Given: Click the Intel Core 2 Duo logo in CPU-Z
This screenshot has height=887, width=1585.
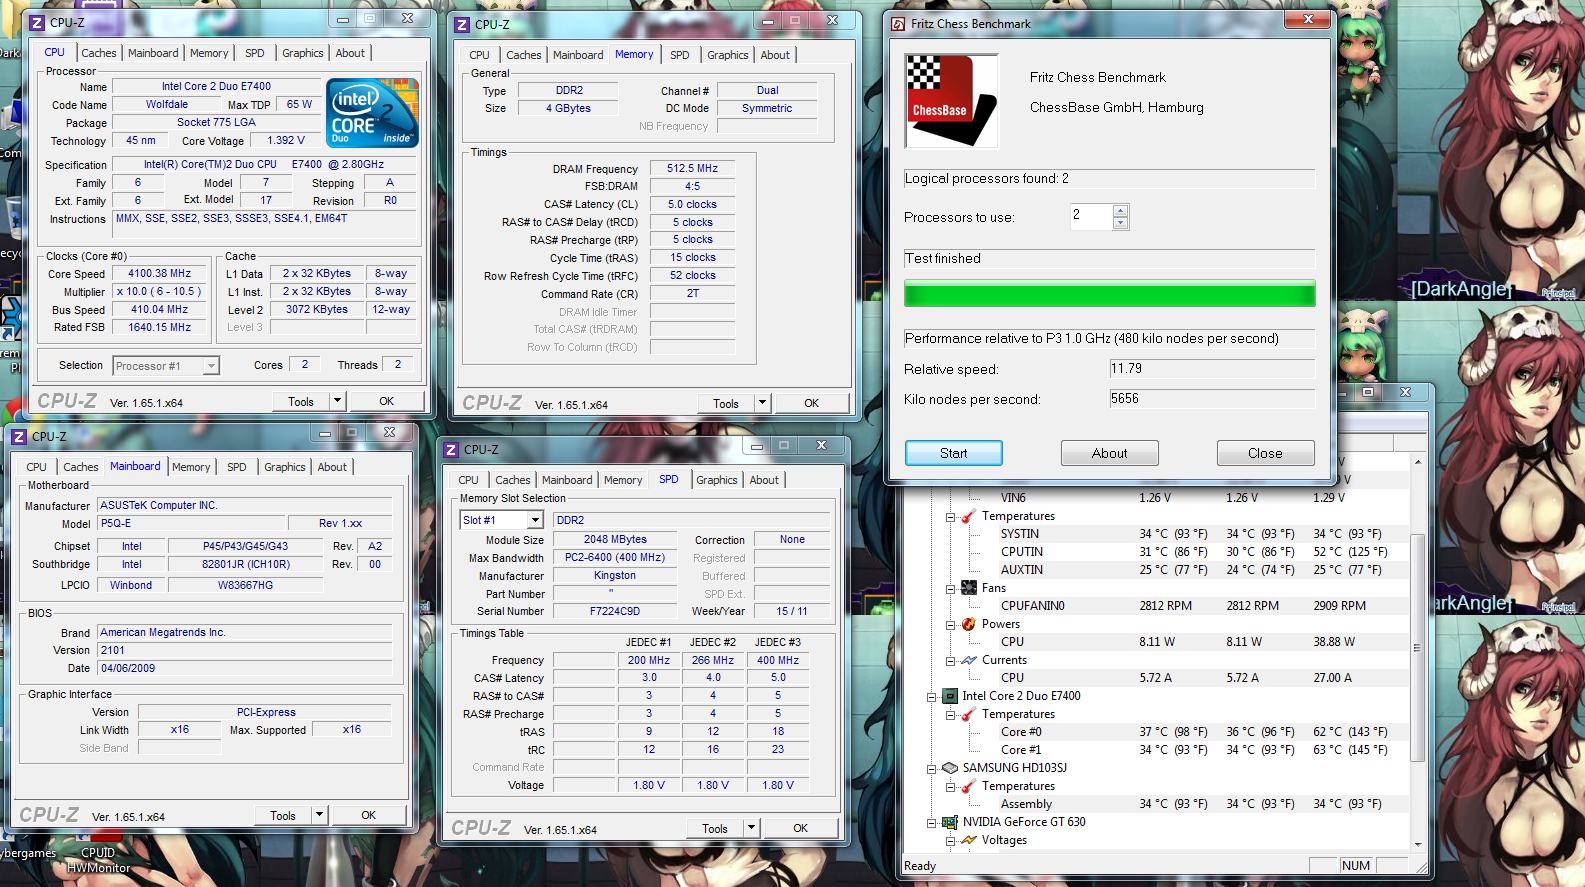Looking at the screenshot, I should click(x=372, y=113).
